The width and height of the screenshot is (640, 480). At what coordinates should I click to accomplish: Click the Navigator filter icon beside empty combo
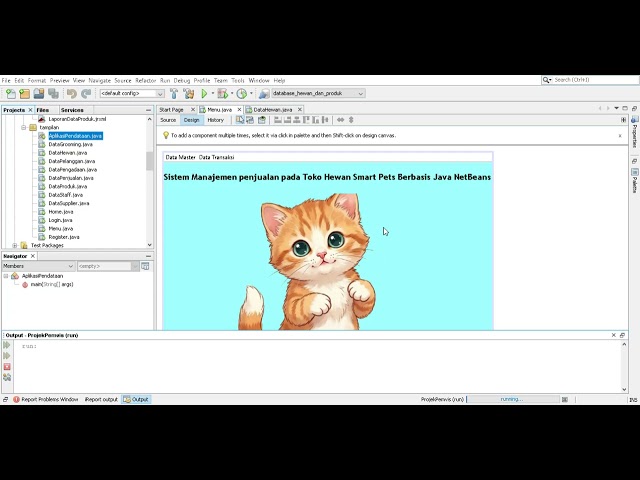[145, 266]
